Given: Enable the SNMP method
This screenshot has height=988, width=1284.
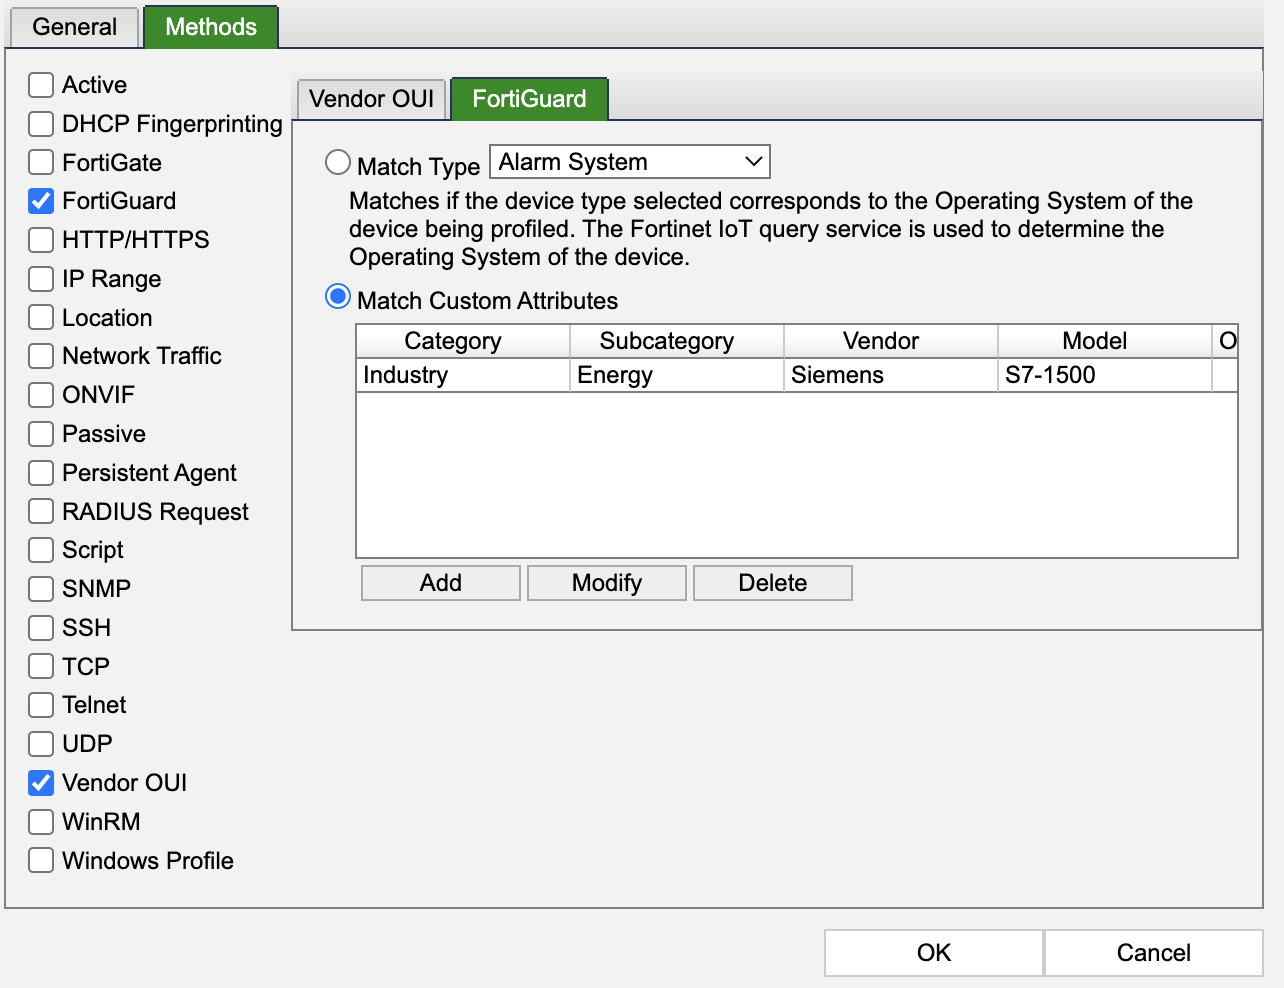Looking at the screenshot, I should (40, 589).
